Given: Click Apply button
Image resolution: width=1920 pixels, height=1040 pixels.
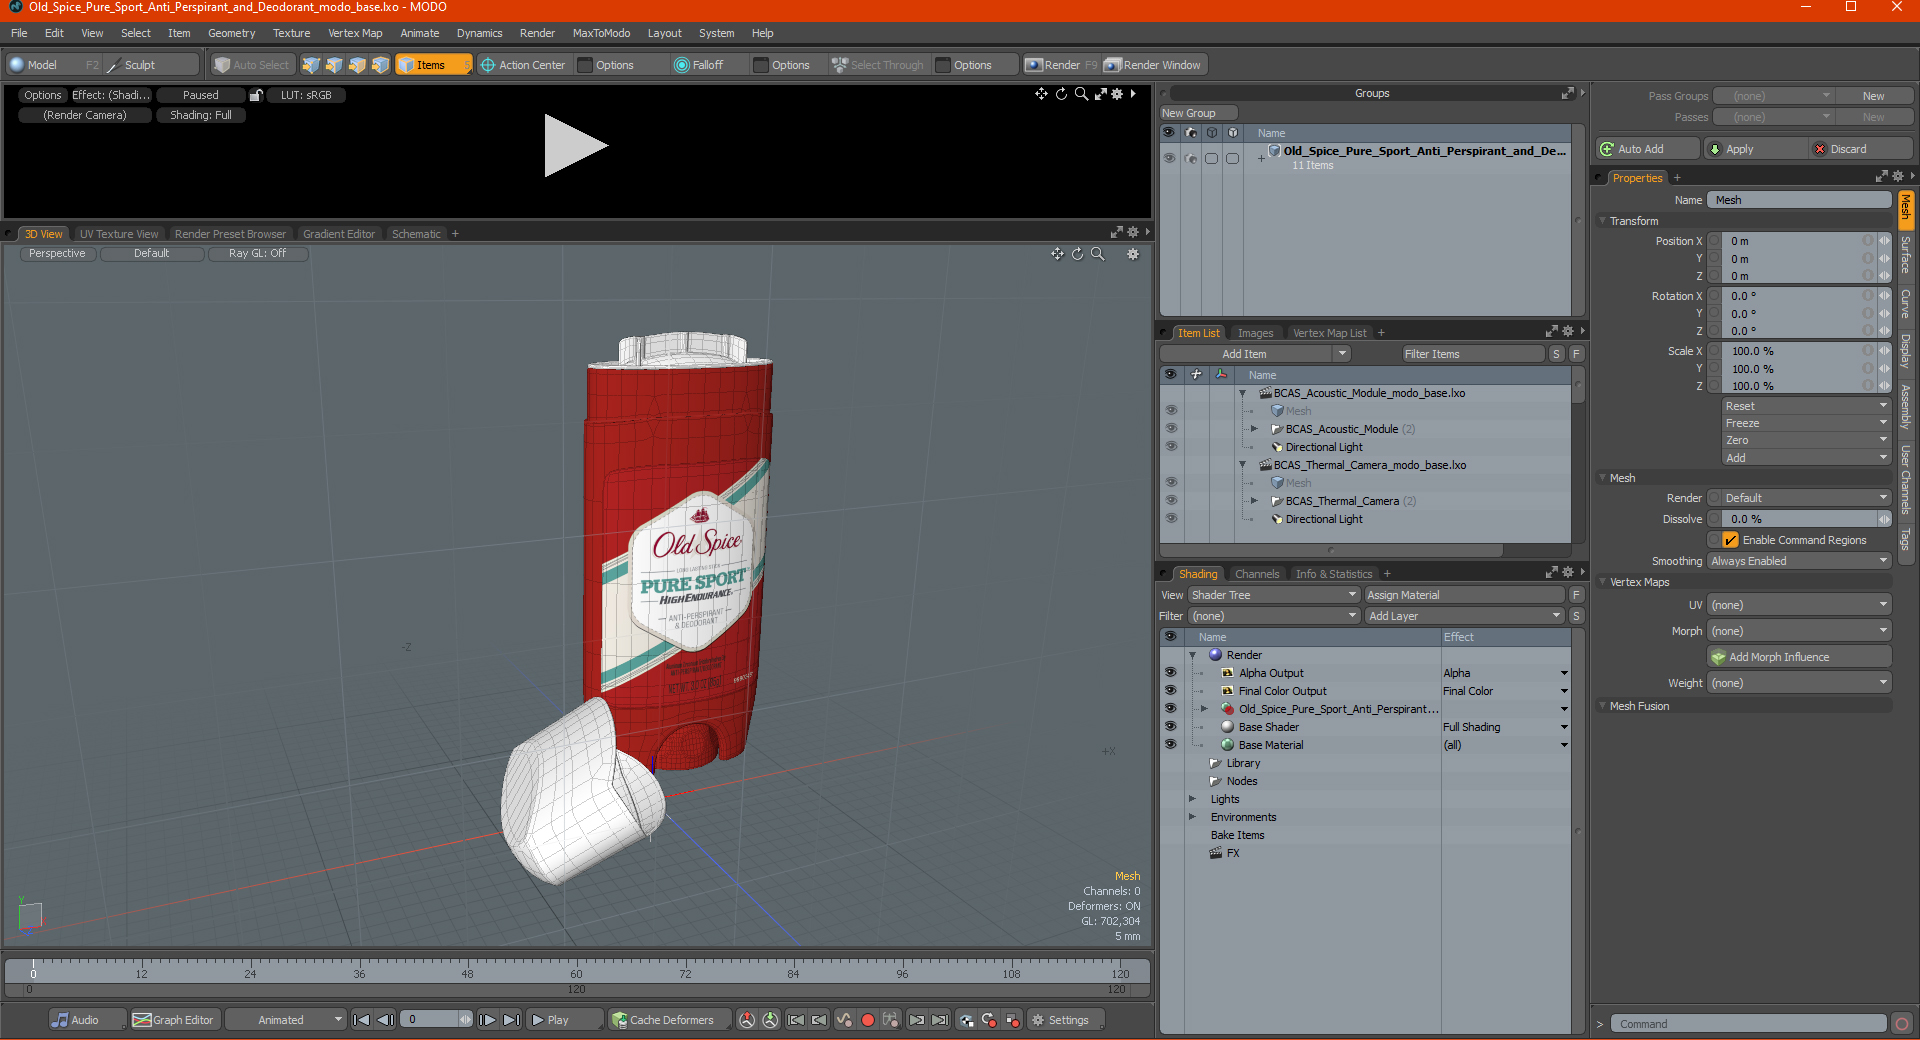Looking at the screenshot, I should (x=1756, y=149).
